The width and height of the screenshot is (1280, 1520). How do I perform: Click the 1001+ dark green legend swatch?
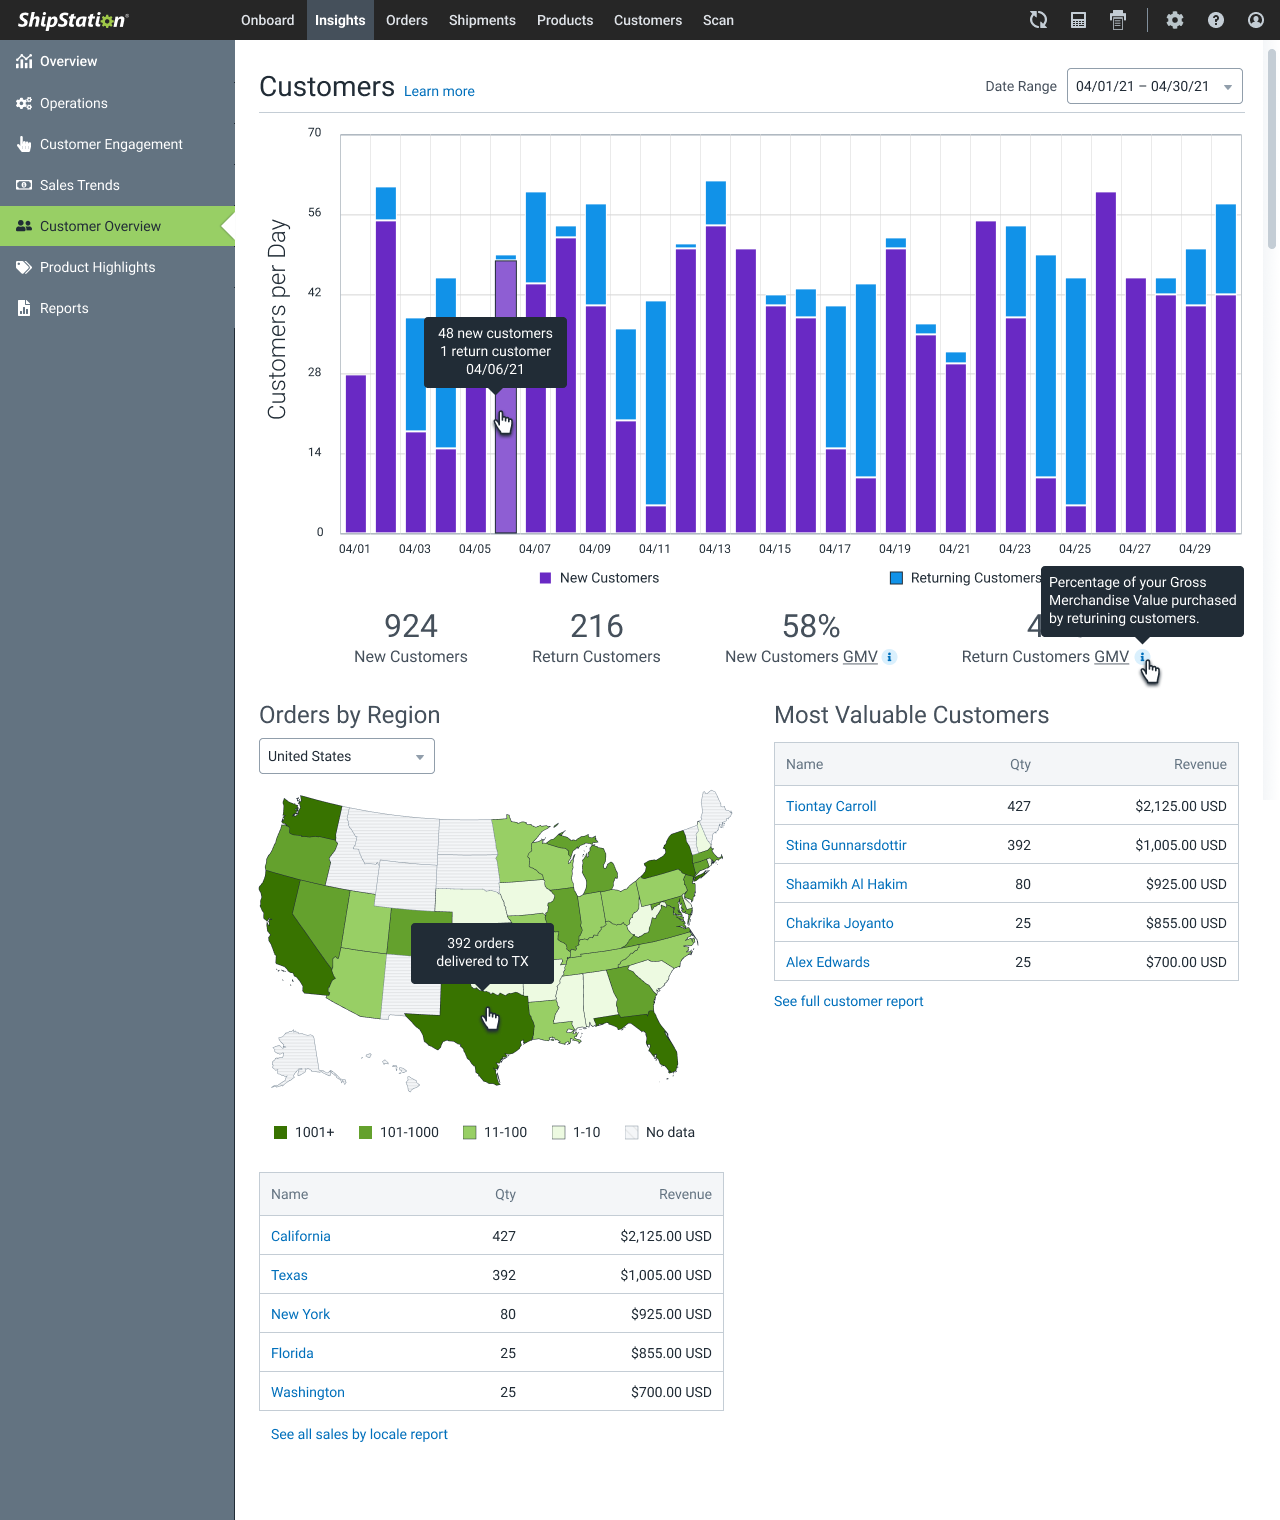(280, 1132)
